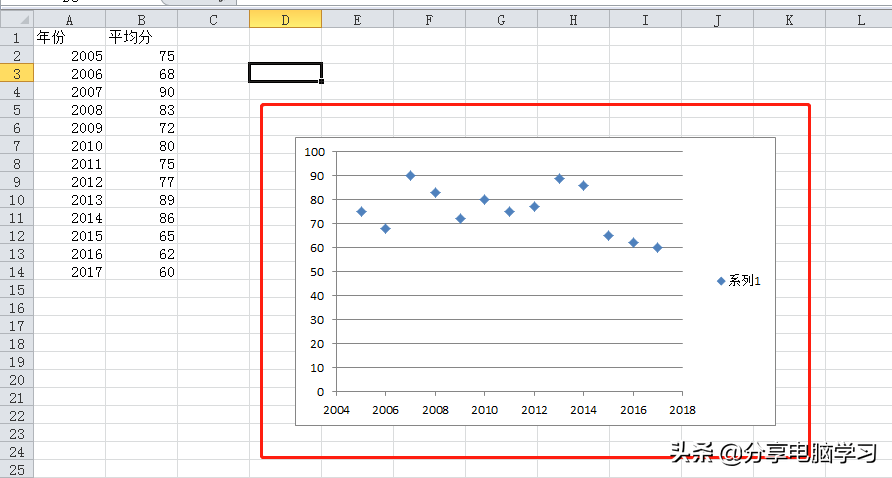Click the year cell 2012
The width and height of the screenshot is (892, 478).
[69, 182]
